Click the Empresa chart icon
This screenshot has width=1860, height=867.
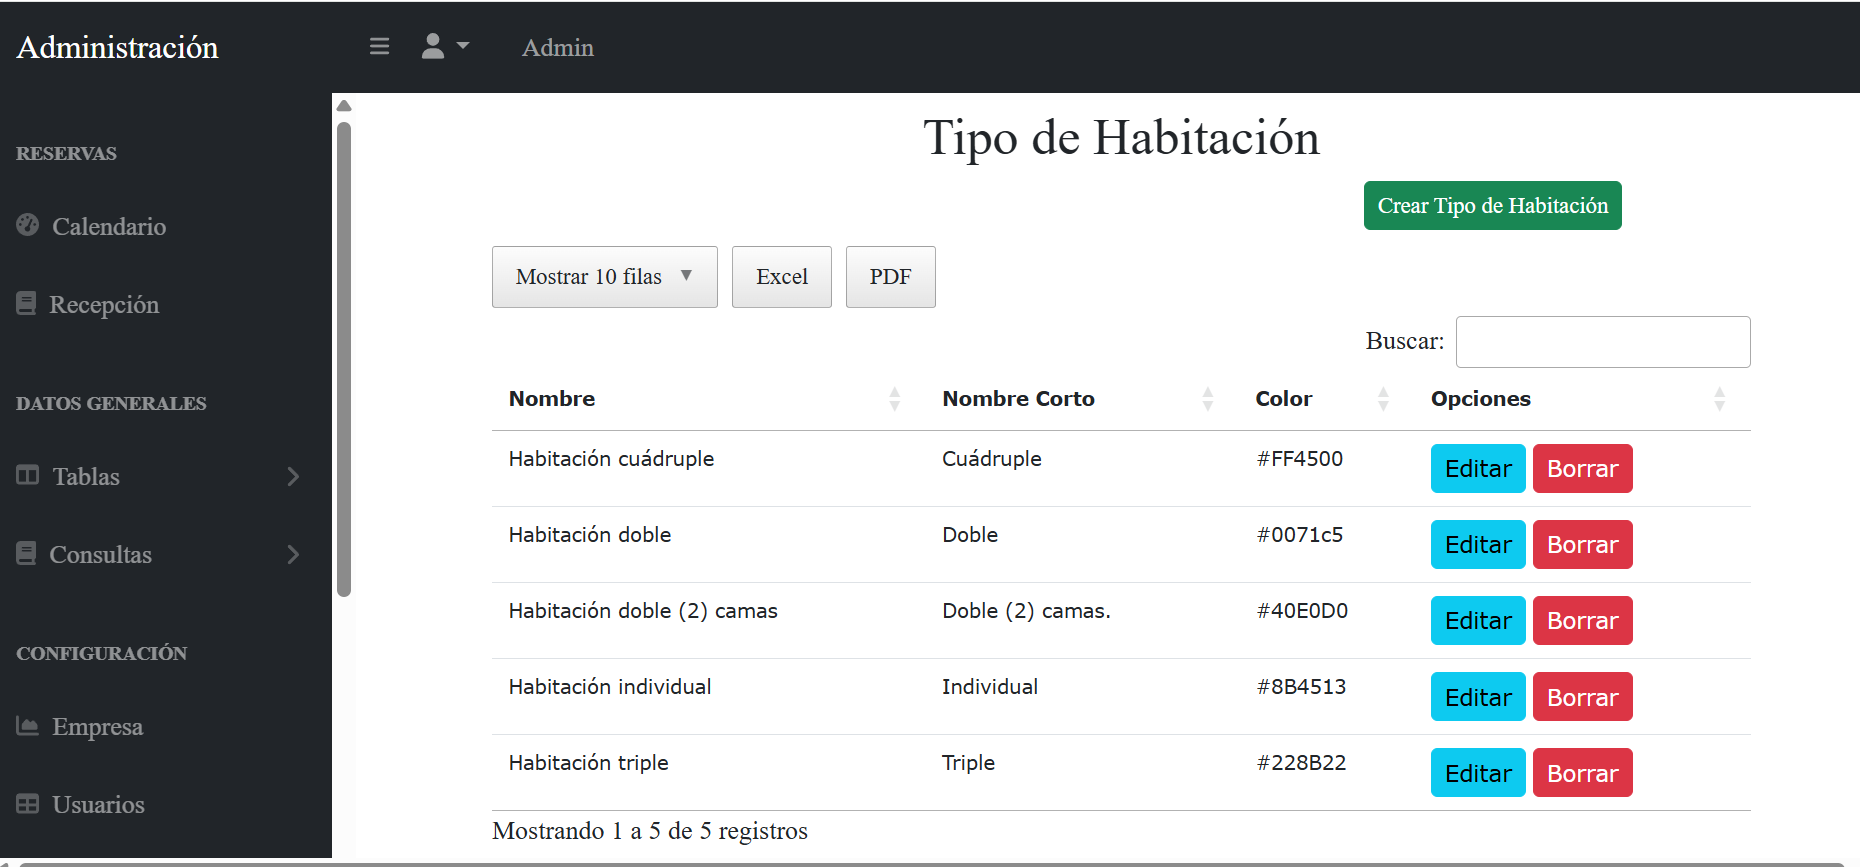[x=28, y=725]
